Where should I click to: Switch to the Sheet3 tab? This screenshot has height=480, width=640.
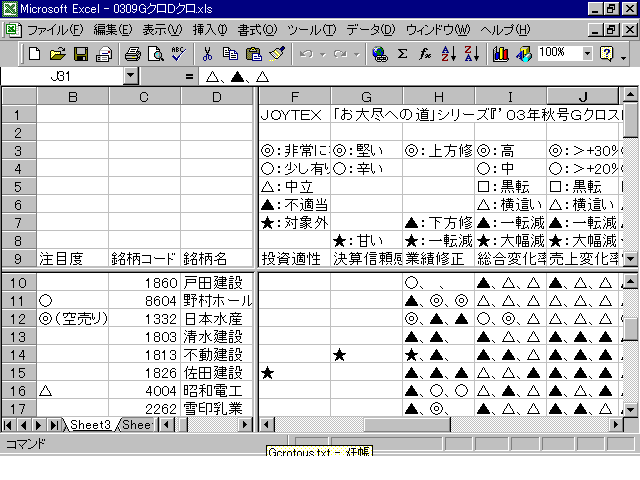click(90, 425)
